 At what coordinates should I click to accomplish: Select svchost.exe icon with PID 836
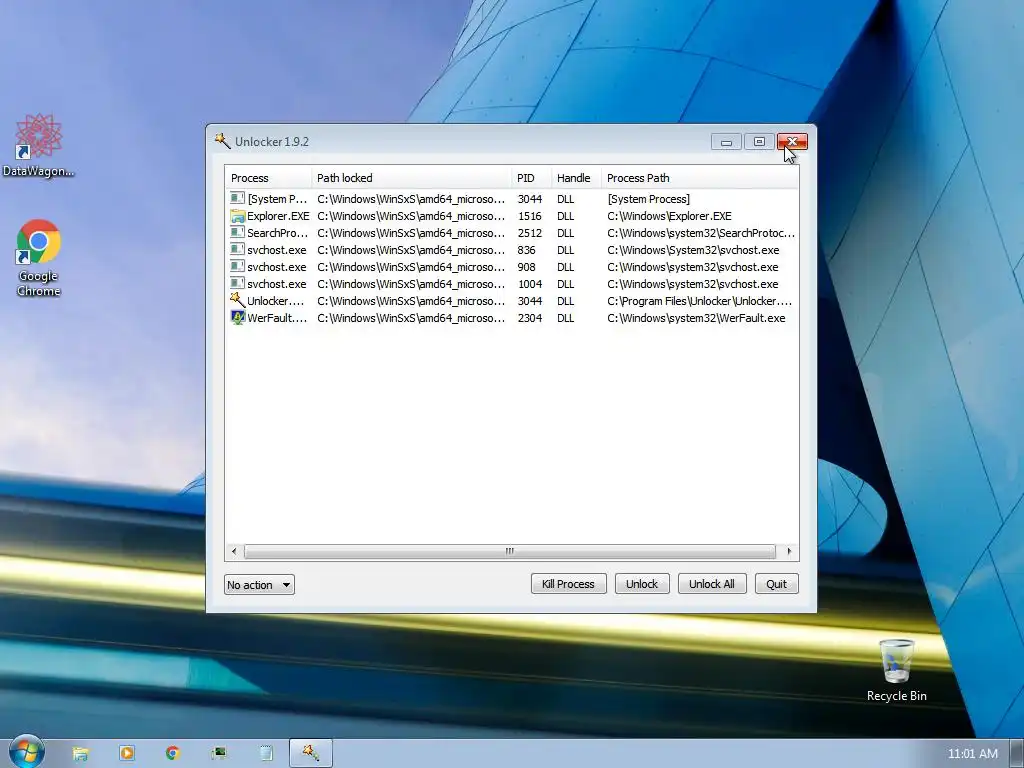(238, 249)
